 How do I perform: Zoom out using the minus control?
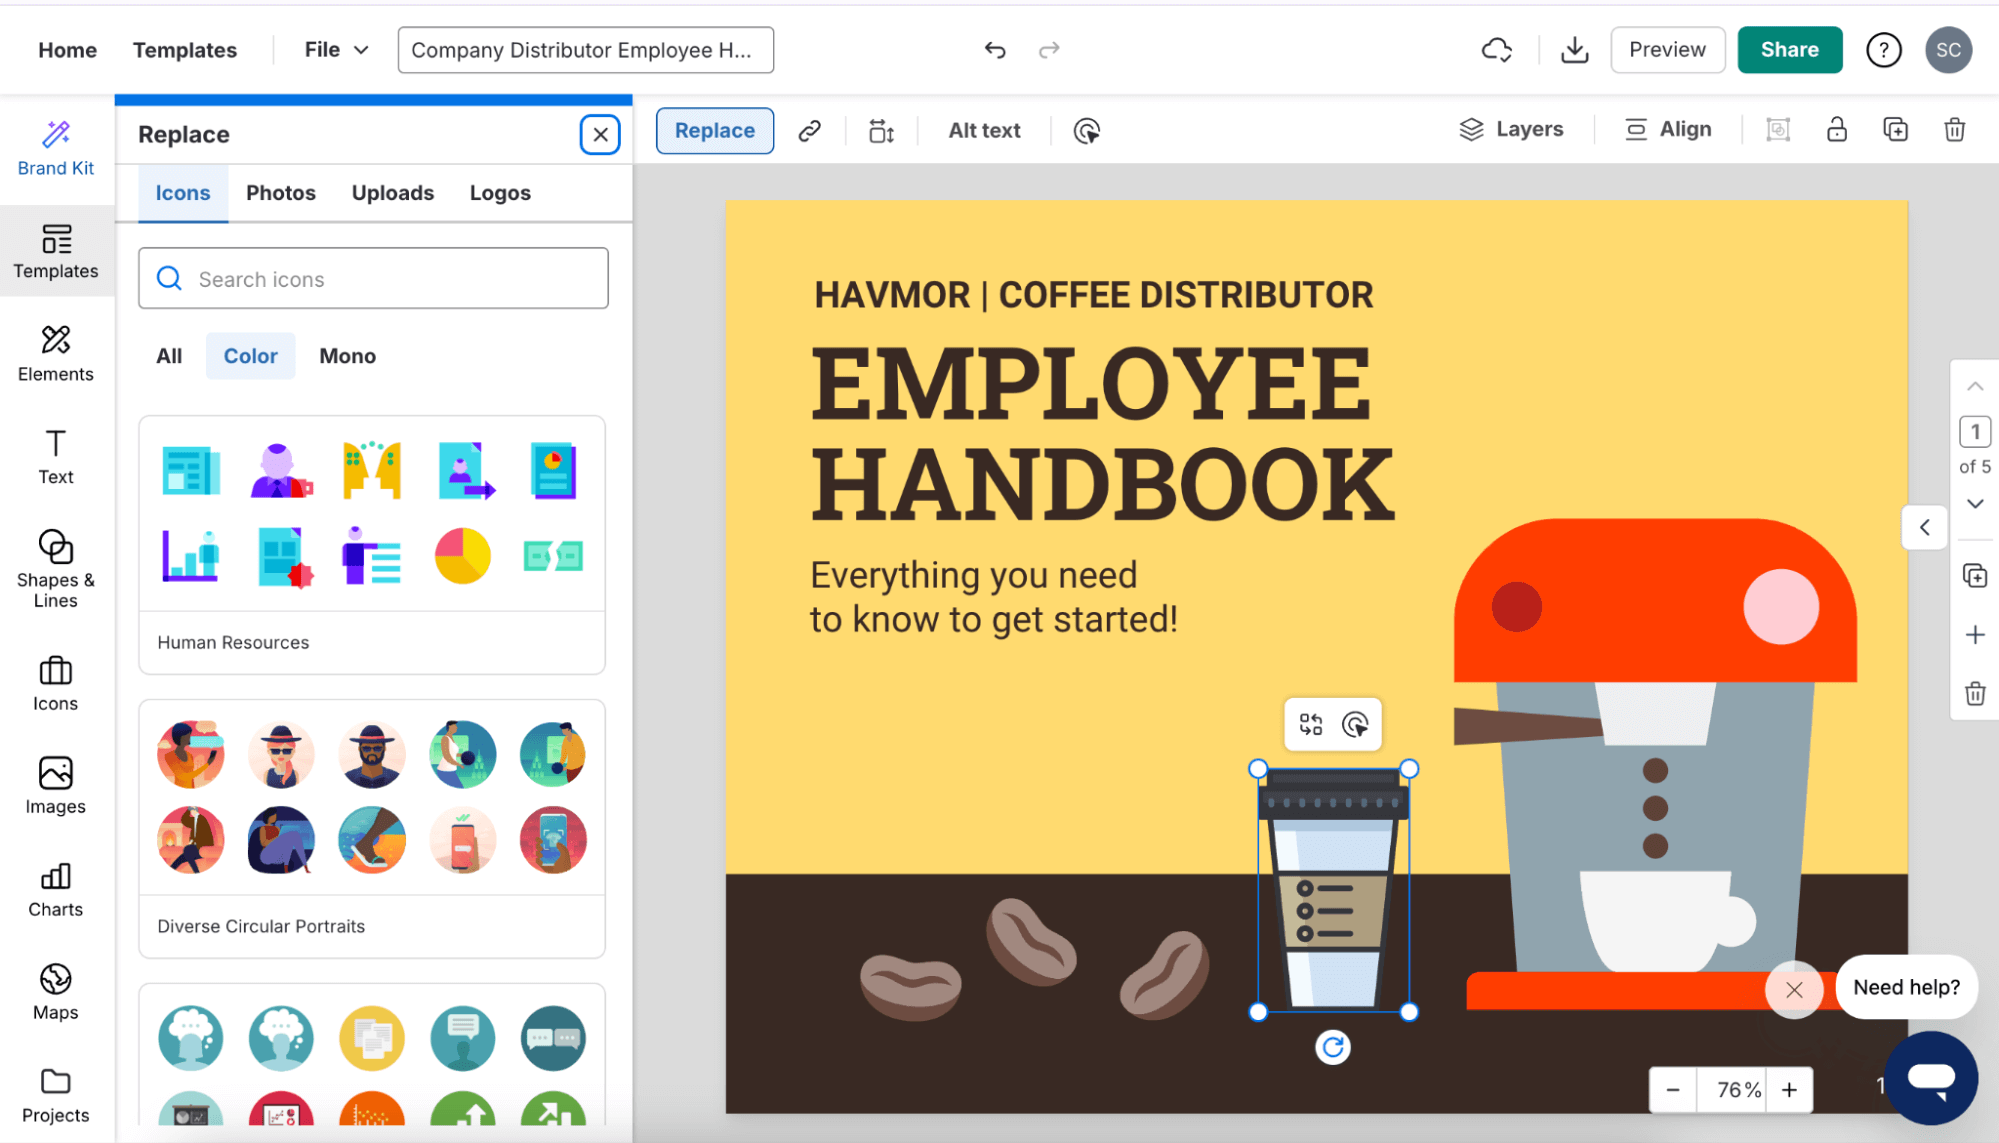tap(1672, 1090)
